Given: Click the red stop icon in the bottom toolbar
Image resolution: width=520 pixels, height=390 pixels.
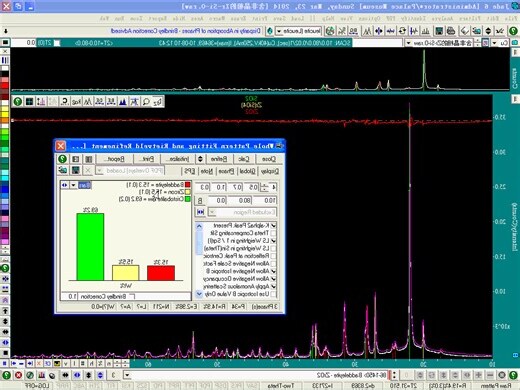Looking at the screenshot, I should [x=18, y=375].
